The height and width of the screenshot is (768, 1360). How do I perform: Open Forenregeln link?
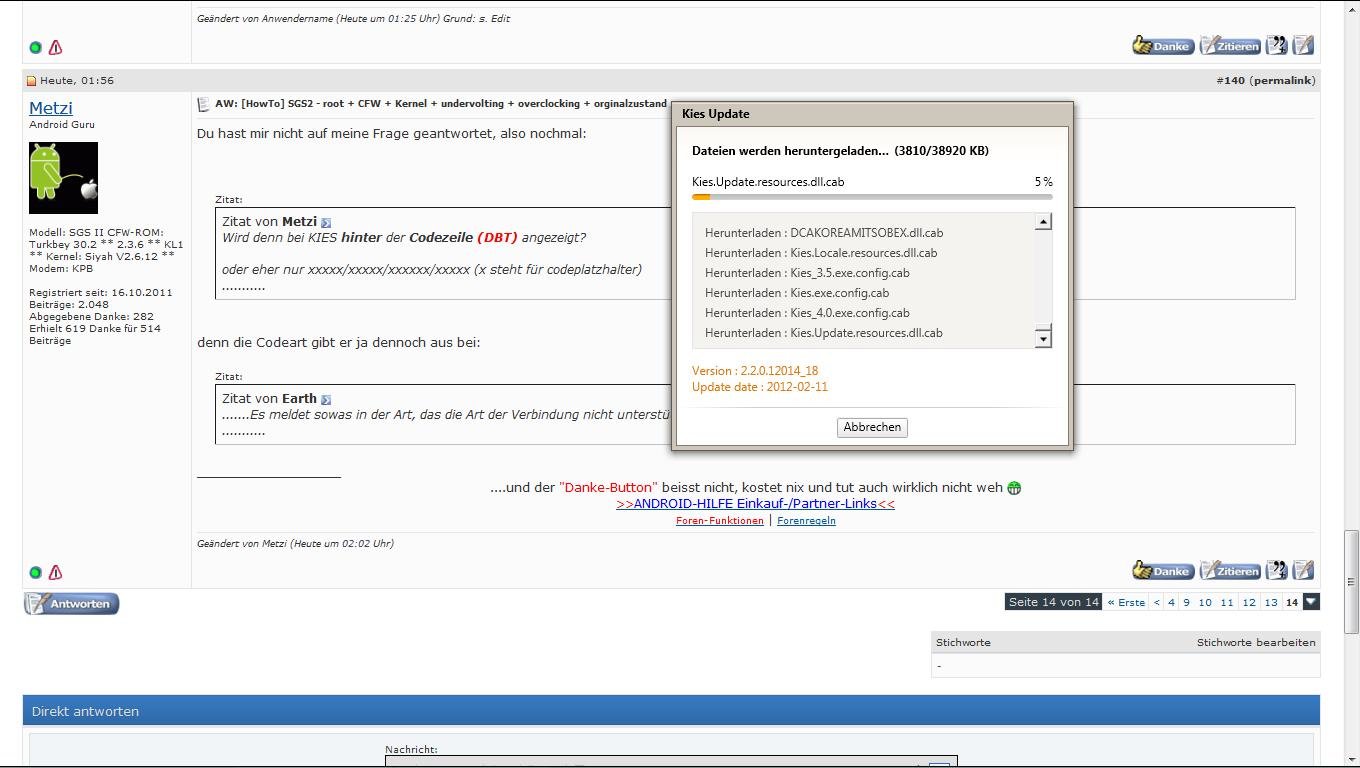click(x=806, y=521)
